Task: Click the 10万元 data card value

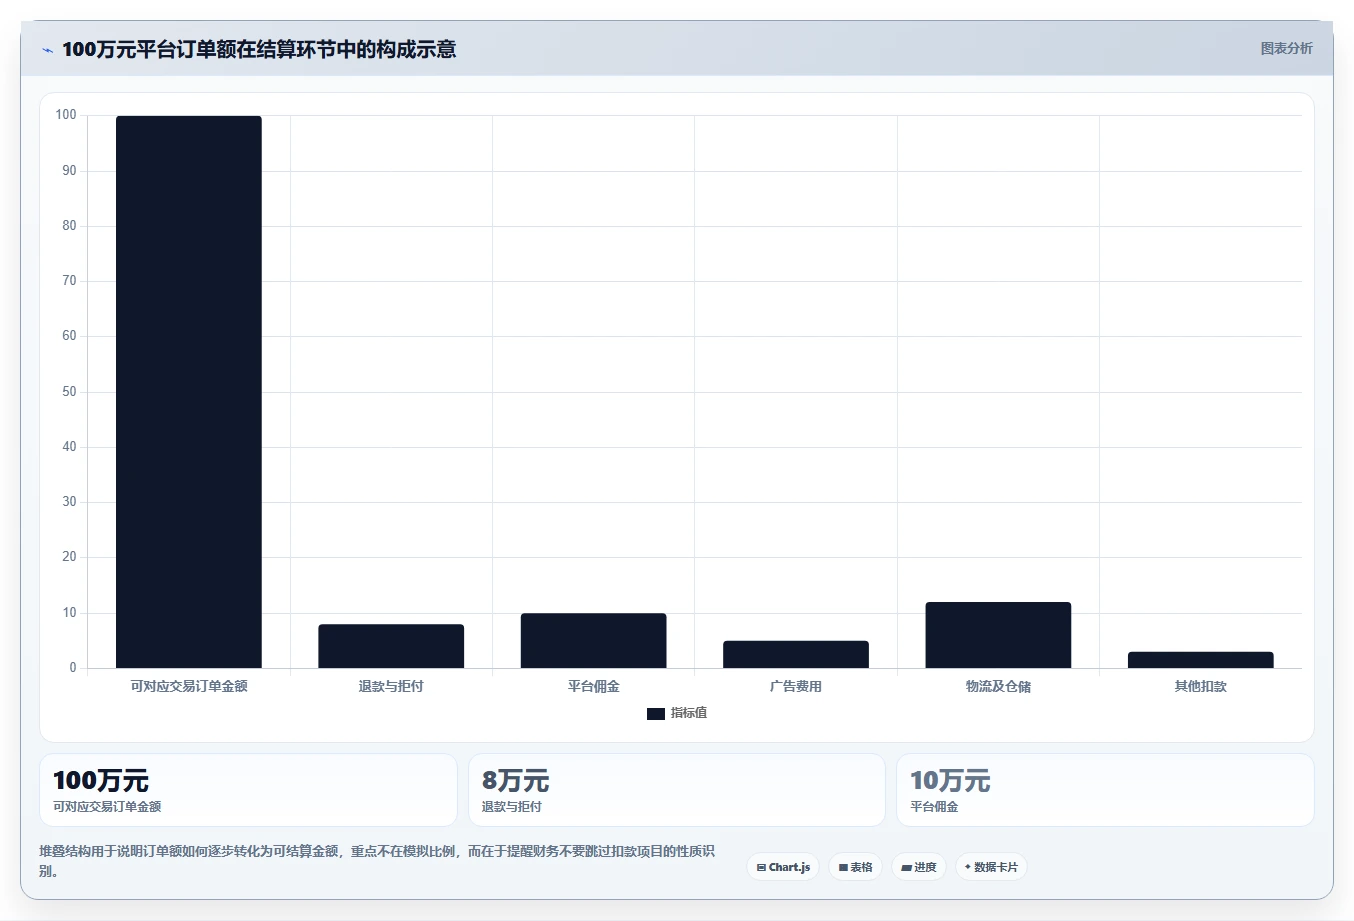Action: pos(950,780)
